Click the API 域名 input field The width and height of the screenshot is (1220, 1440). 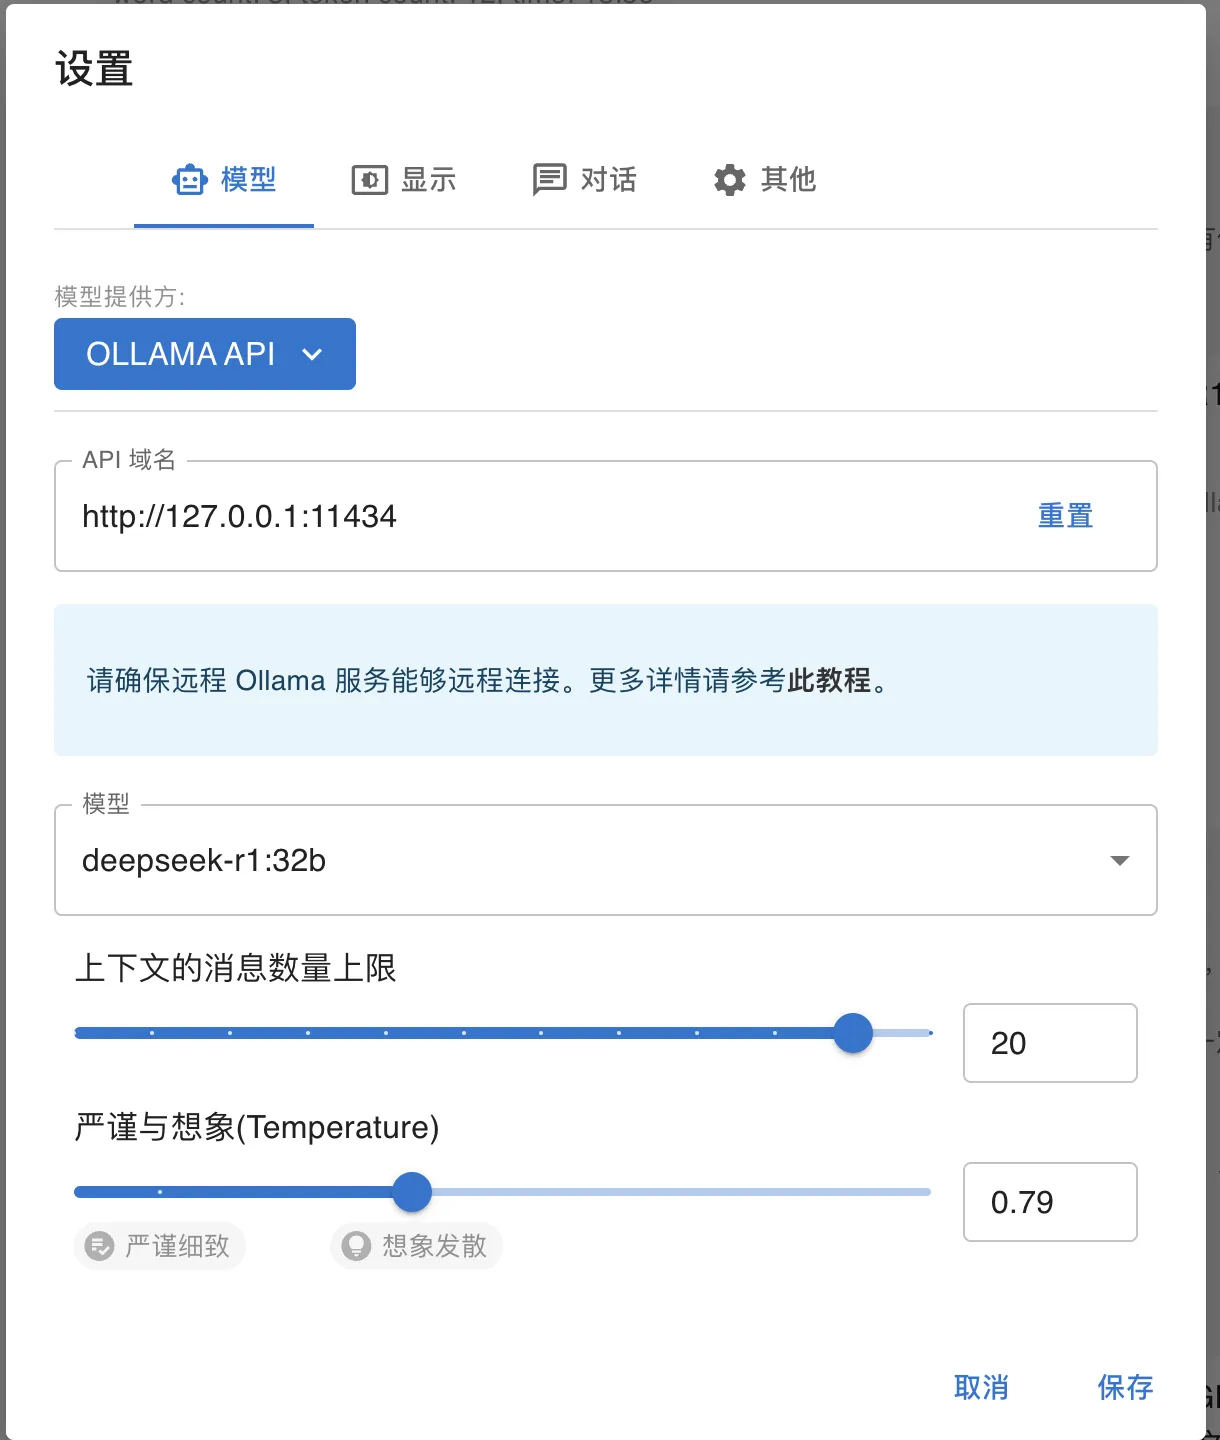(540, 517)
